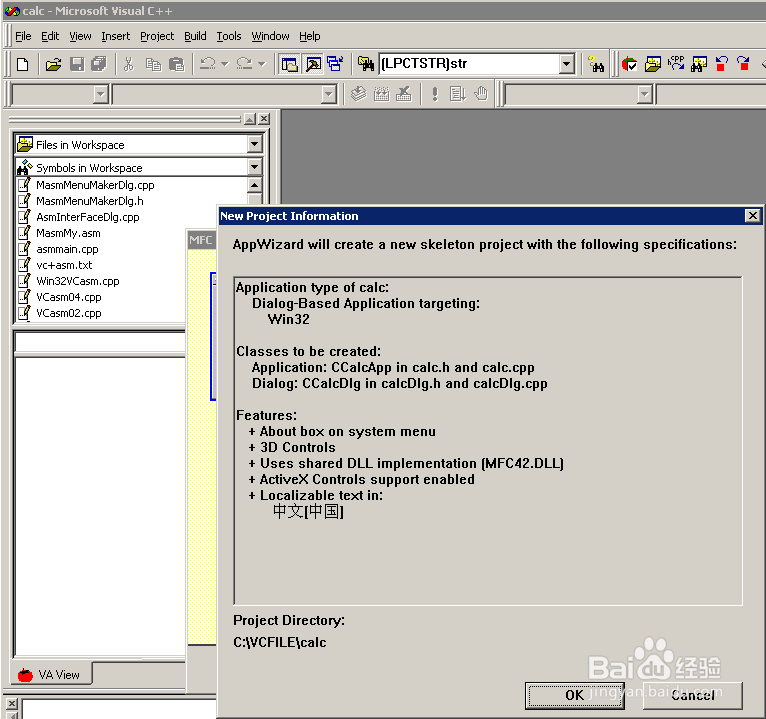Switch to the VA View tab
The image size is (766, 719).
coord(51,675)
